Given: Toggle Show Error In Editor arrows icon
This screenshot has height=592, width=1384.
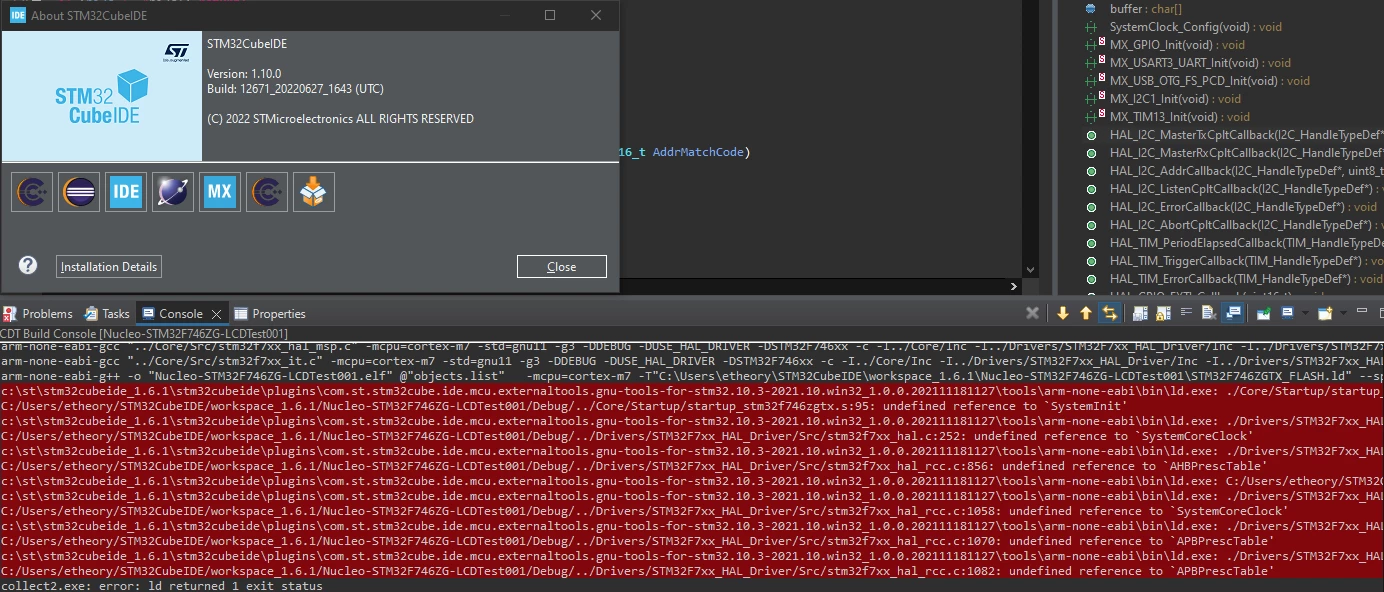Looking at the screenshot, I should [1109, 313].
